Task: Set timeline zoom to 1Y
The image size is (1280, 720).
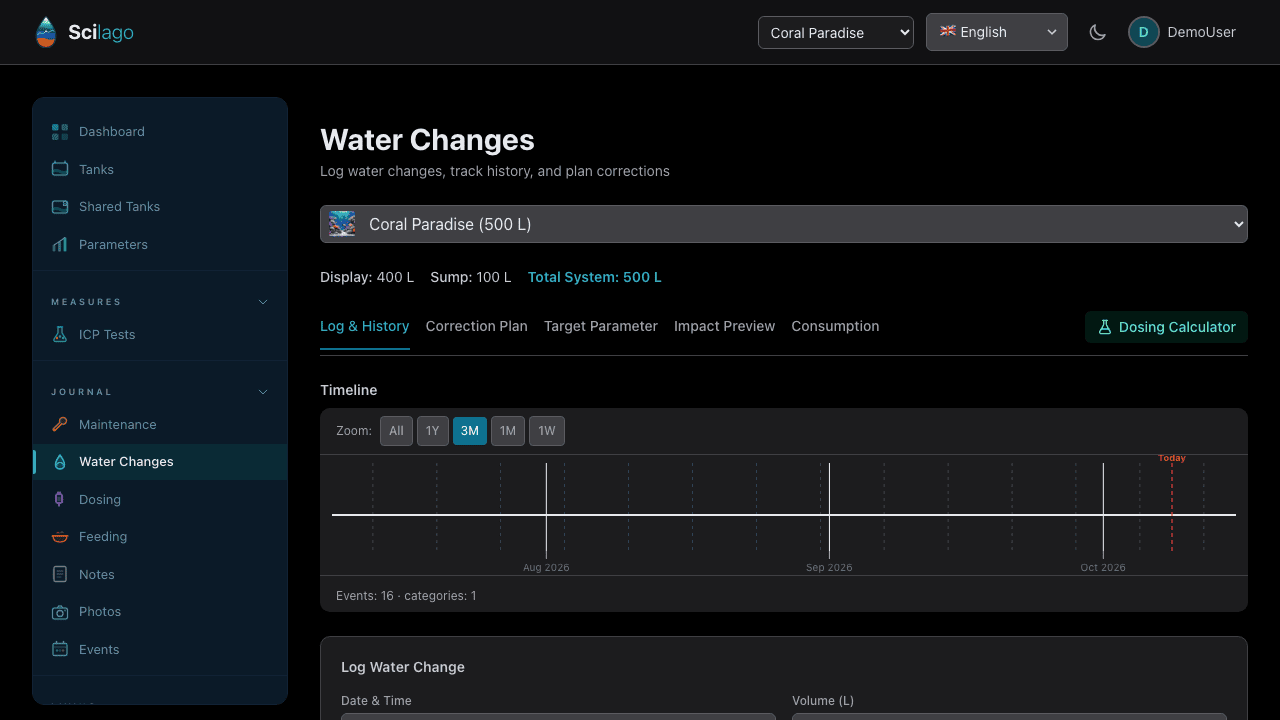Action: pyautogui.click(x=433, y=431)
